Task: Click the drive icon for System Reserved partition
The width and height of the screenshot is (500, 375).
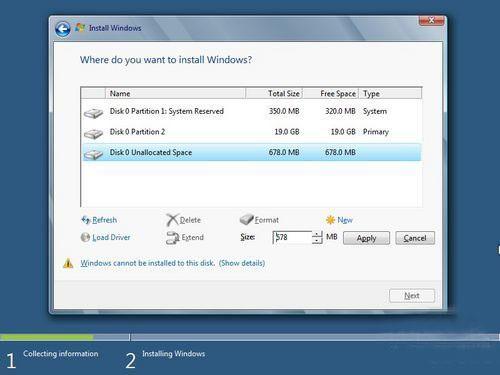Action: coord(93,113)
